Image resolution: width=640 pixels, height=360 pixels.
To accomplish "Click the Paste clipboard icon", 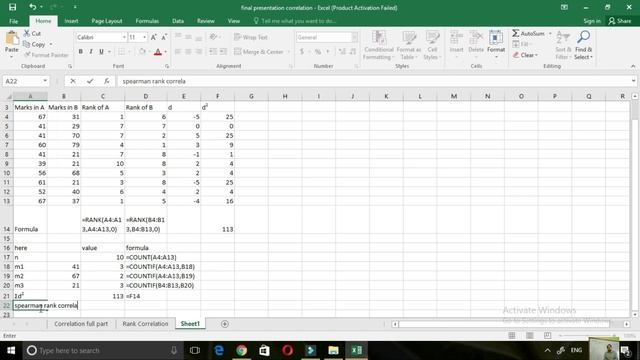I will coord(12,38).
